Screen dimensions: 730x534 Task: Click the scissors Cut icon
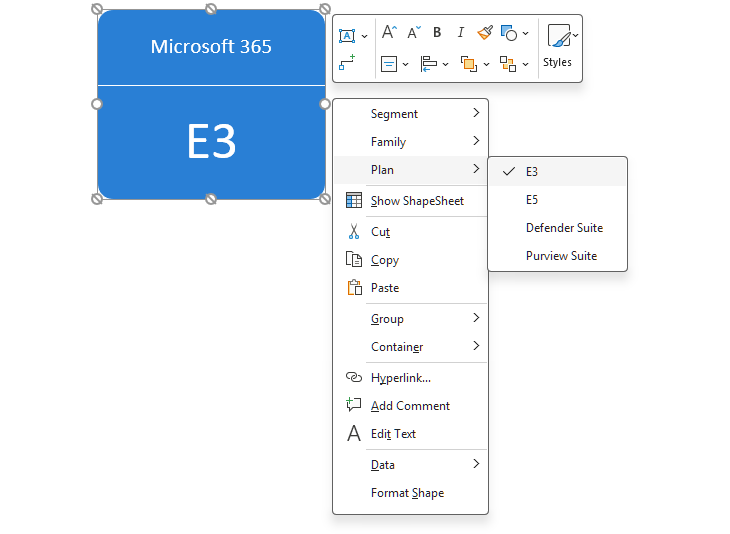coord(354,231)
